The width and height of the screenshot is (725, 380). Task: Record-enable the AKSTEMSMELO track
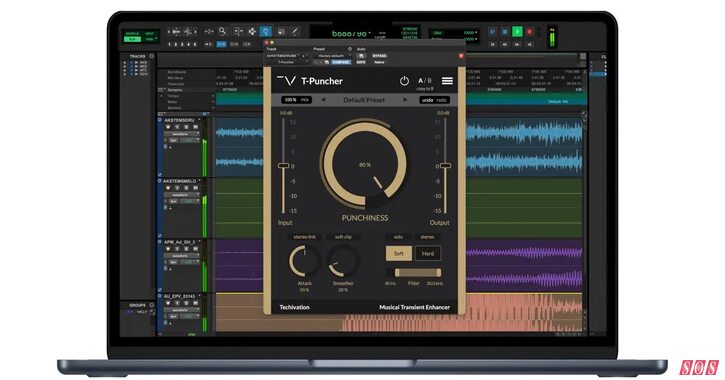click(x=168, y=188)
